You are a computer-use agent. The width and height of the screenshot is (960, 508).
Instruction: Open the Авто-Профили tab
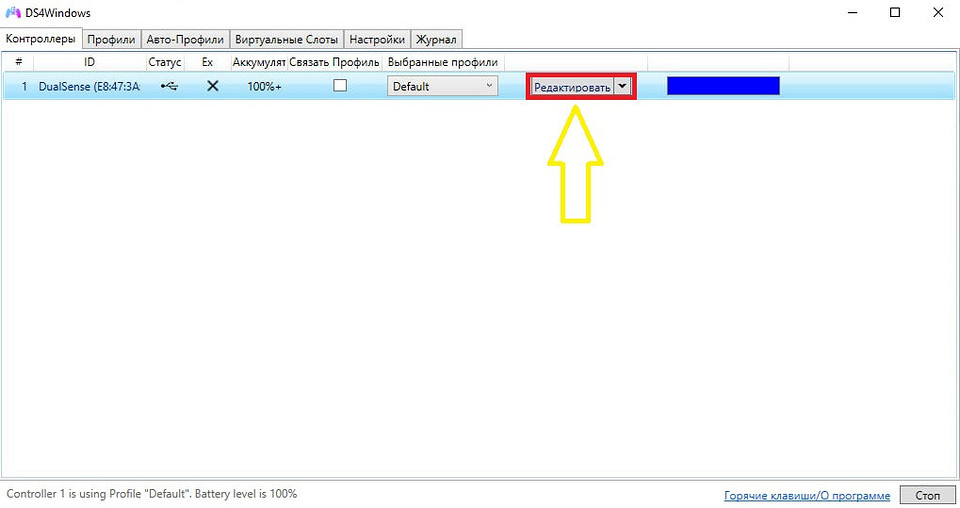click(x=184, y=40)
